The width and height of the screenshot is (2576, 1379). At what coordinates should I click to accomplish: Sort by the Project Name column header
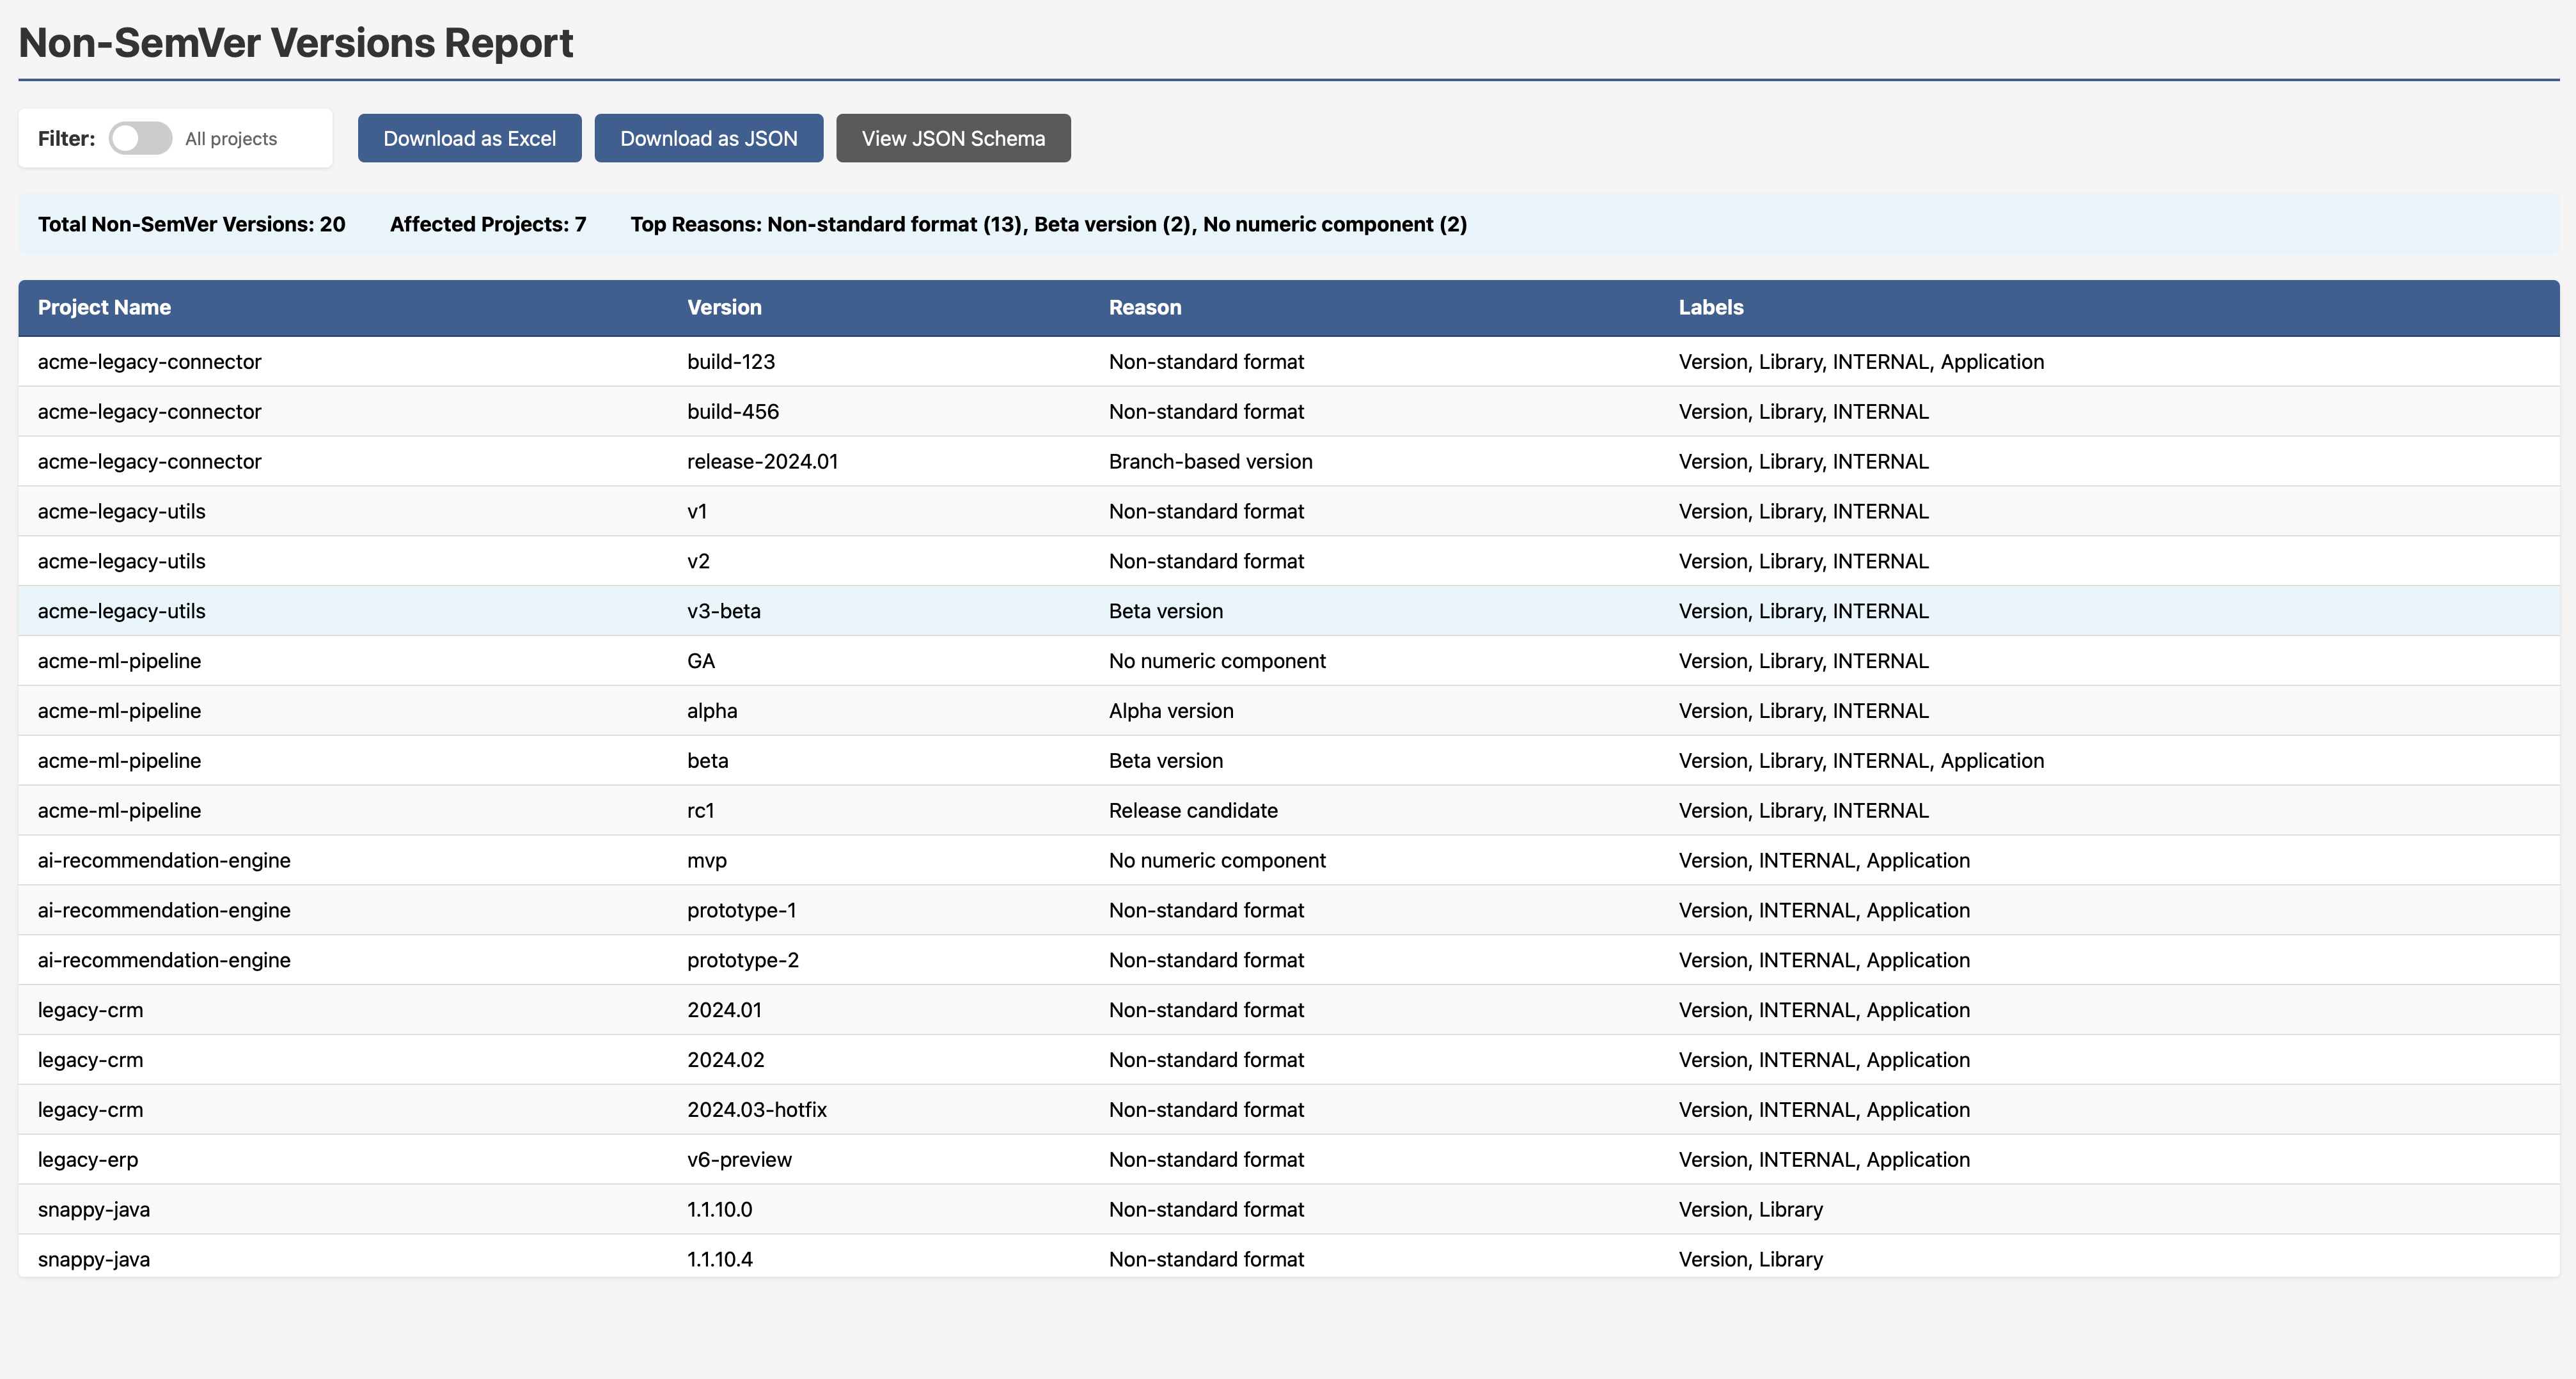coord(104,307)
